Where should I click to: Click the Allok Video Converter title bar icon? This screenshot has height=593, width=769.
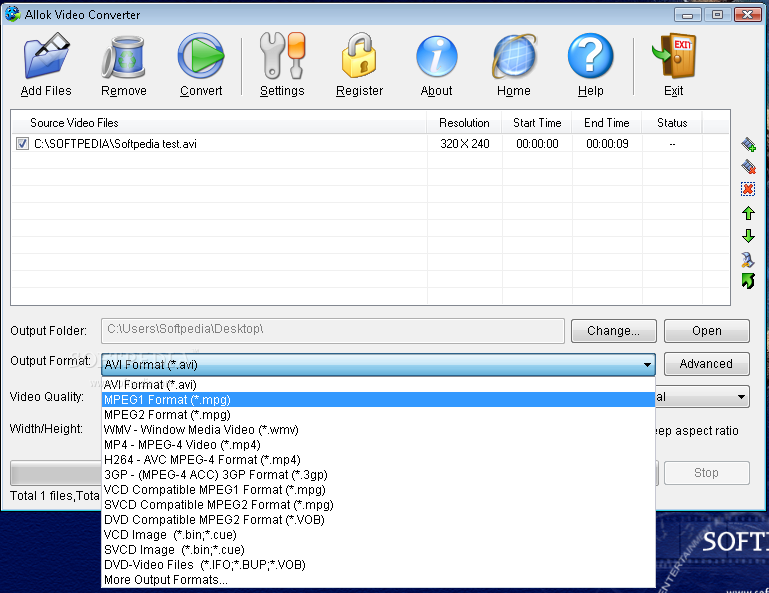point(12,14)
